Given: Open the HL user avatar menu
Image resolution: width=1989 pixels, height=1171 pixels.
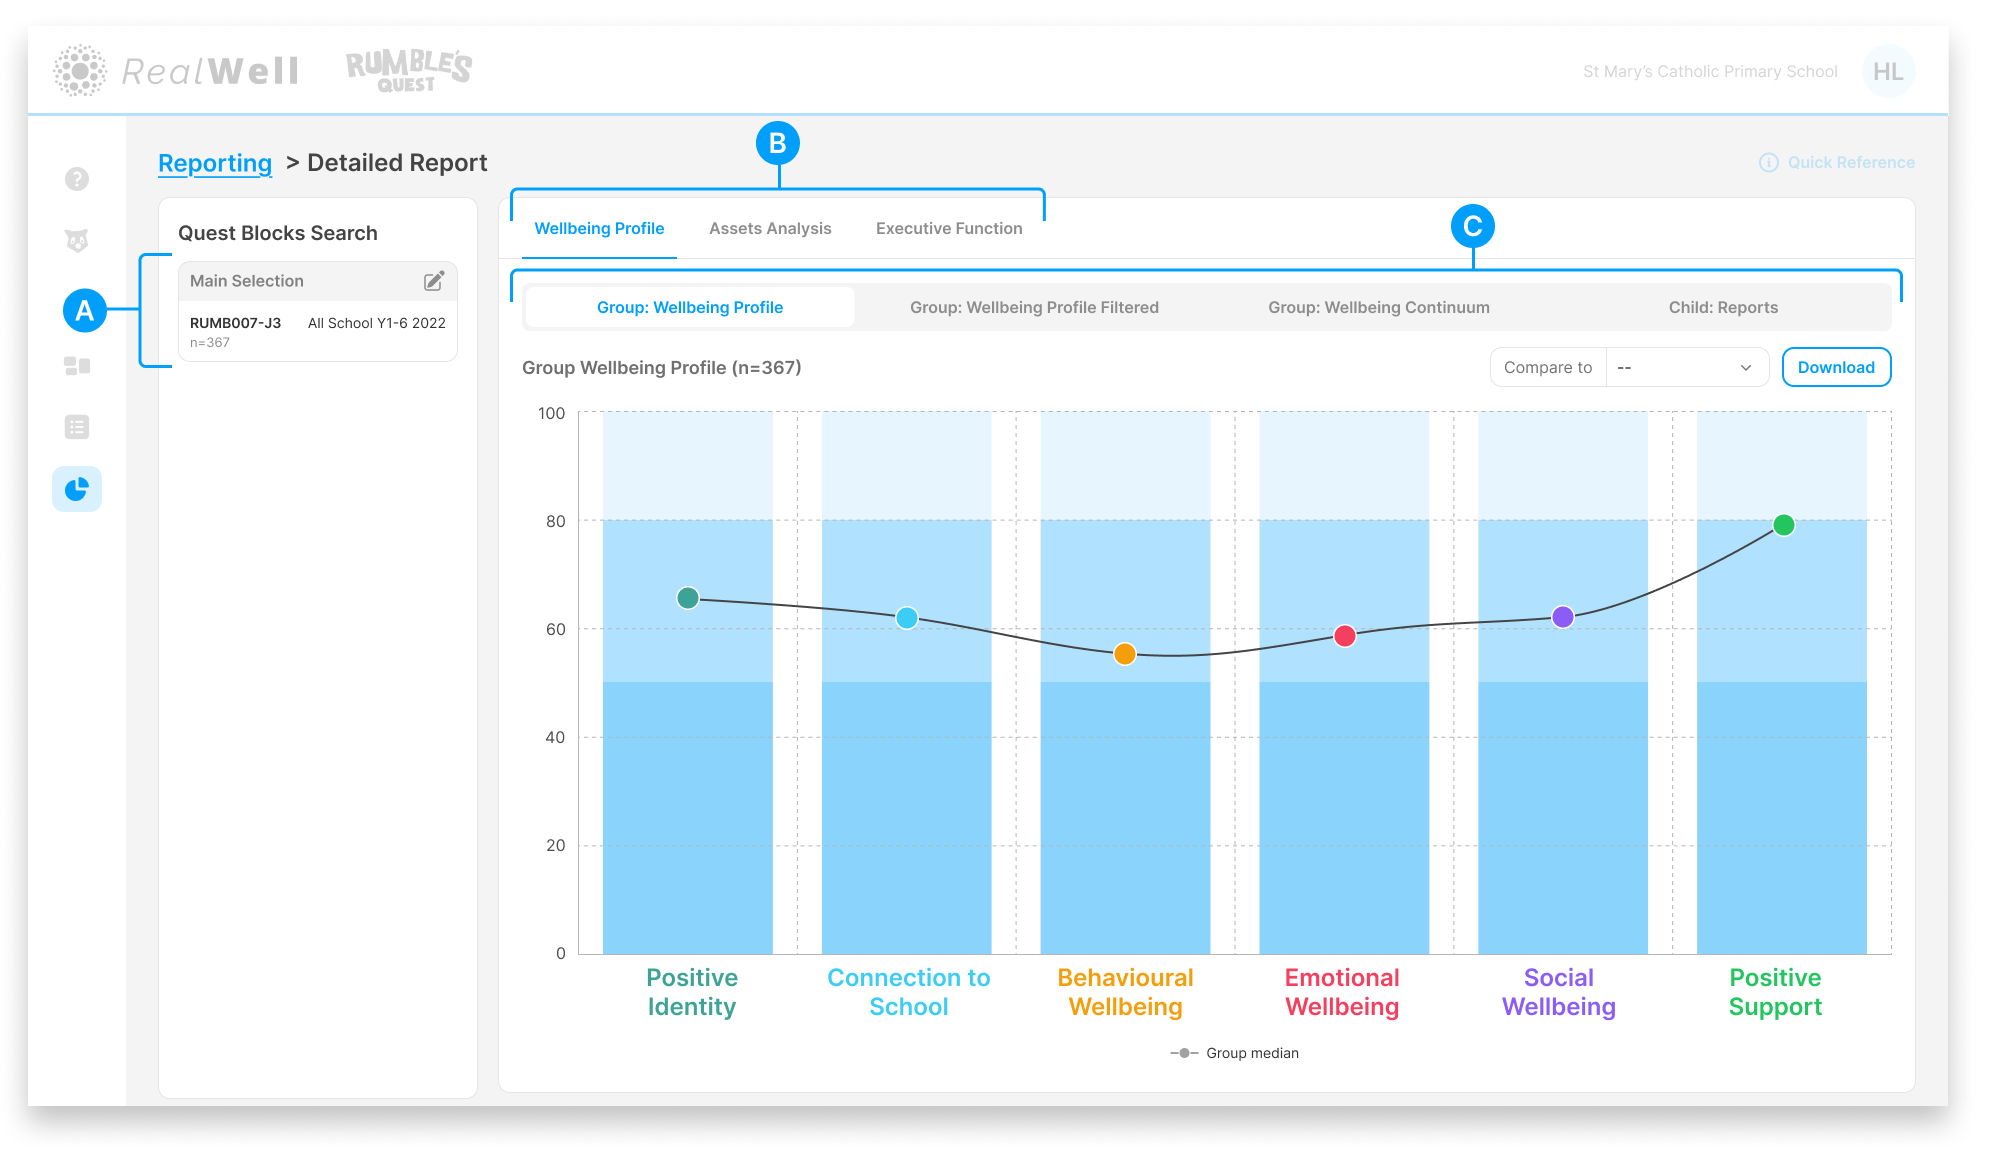Looking at the screenshot, I should [x=1887, y=71].
